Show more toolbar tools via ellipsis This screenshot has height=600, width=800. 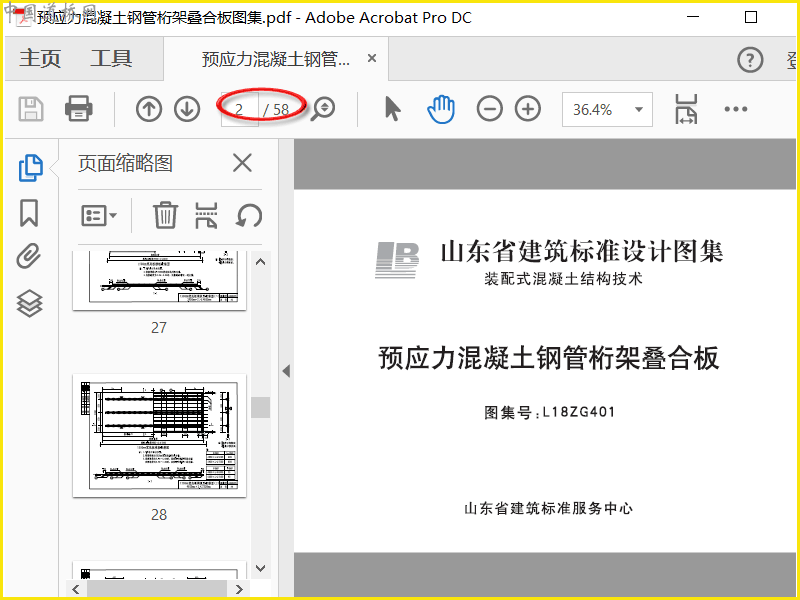pyautogui.click(x=736, y=109)
